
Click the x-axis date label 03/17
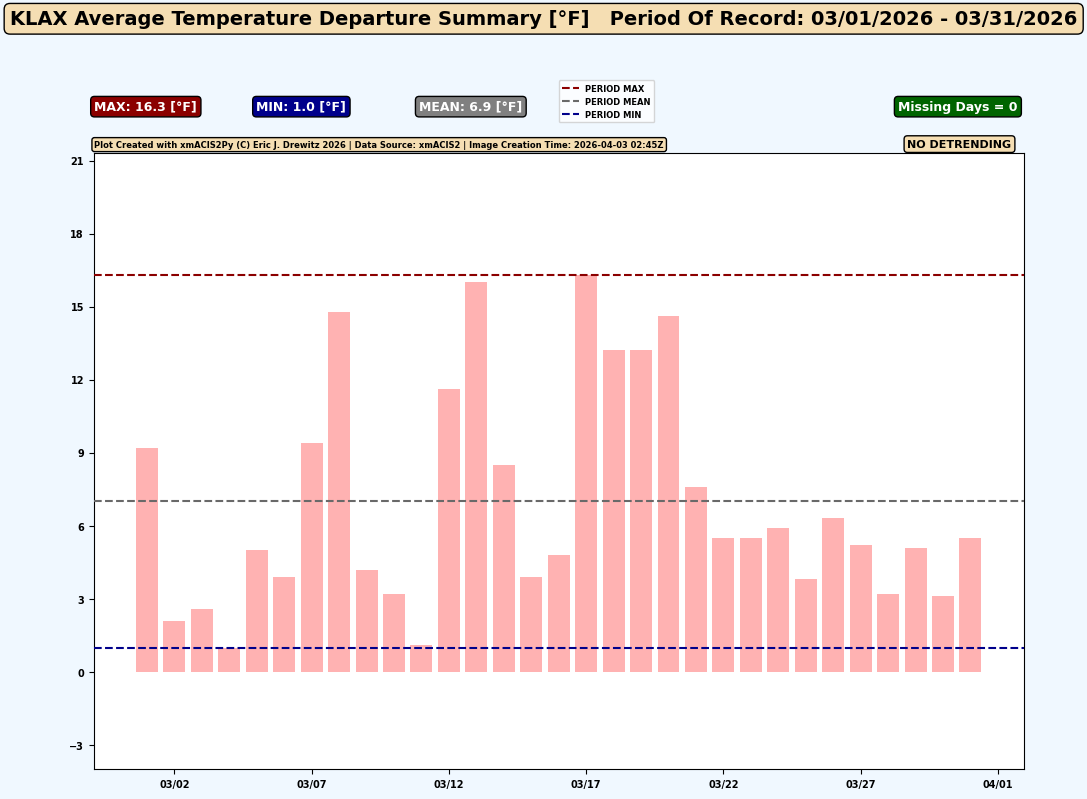coord(586,784)
